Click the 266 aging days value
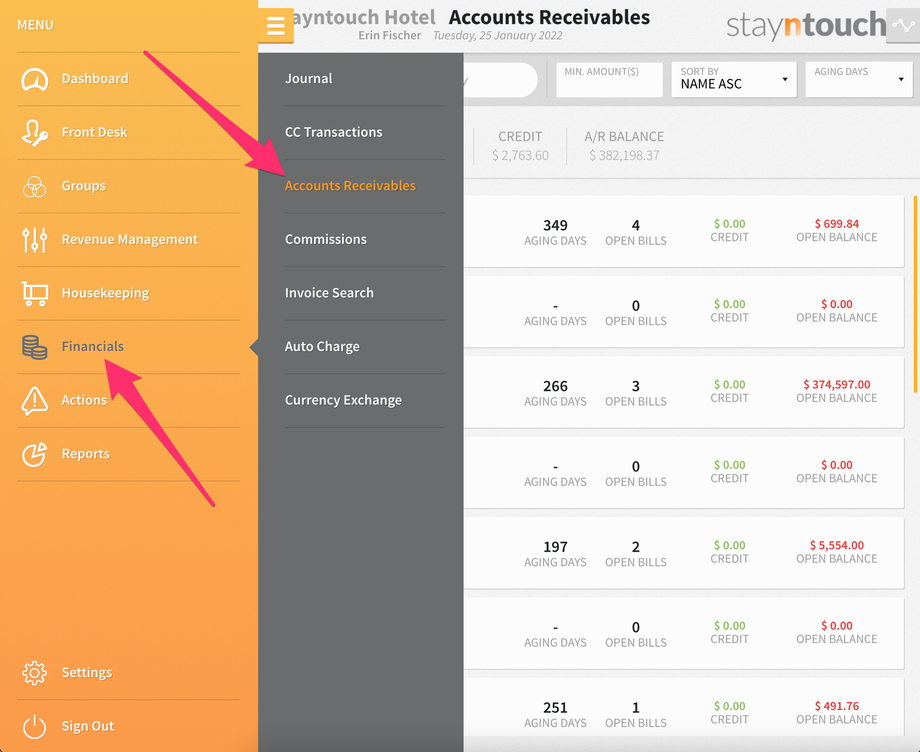Viewport: 920px width, 752px height. point(555,386)
